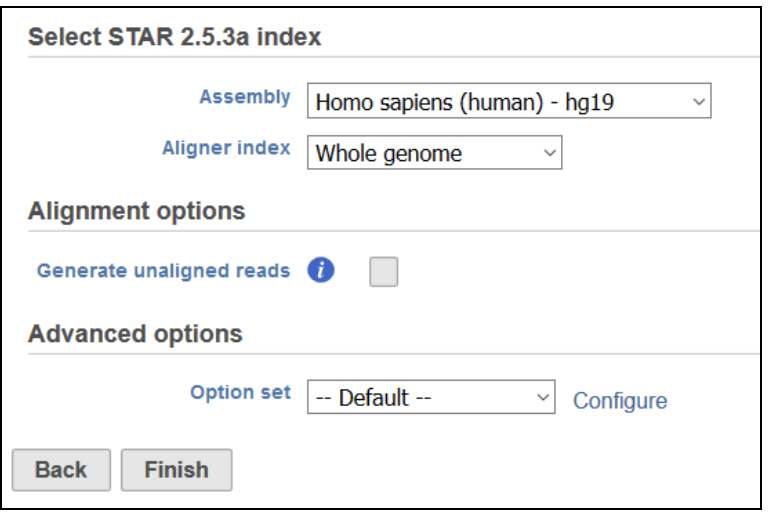Image resolution: width=768 pixels, height=514 pixels.
Task: Click the Assembly field label
Action: (245, 97)
